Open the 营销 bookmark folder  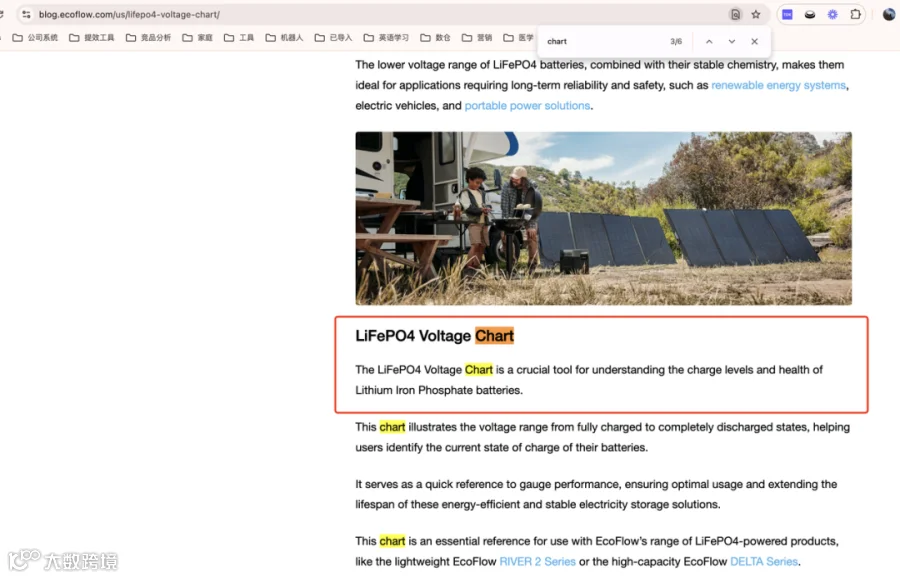point(477,37)
